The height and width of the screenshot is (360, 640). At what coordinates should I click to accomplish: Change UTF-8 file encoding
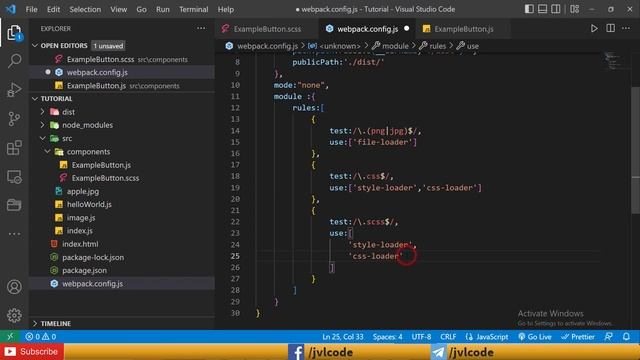coord(421,337)
